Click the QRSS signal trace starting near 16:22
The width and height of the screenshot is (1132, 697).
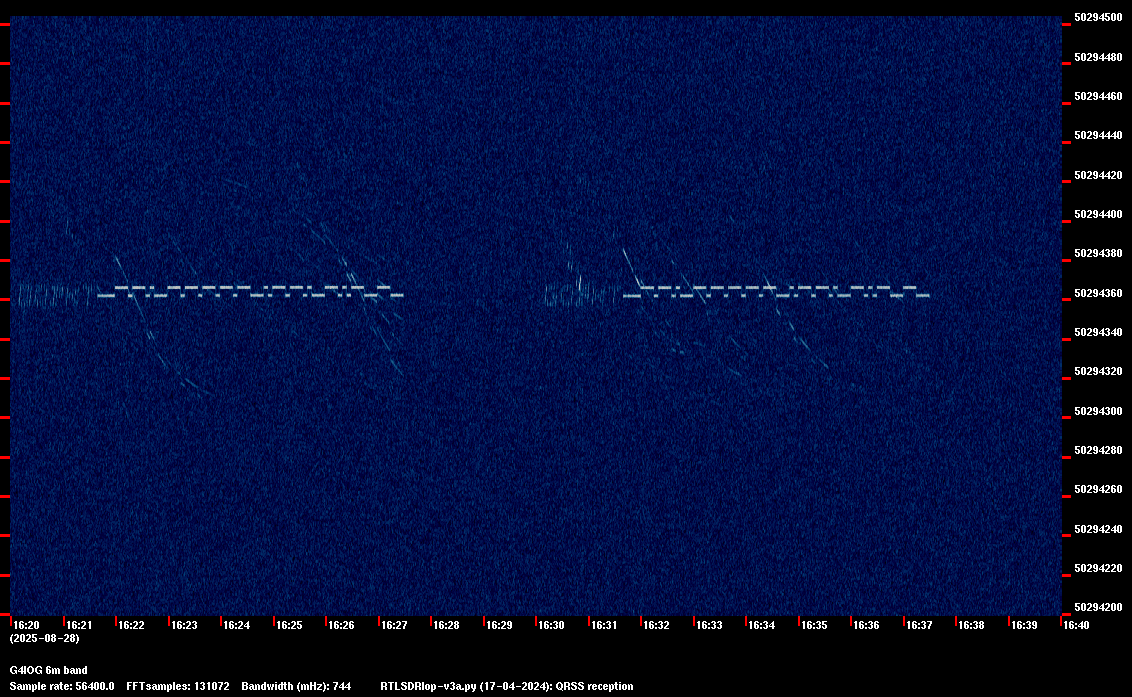(x=251, y=291)
